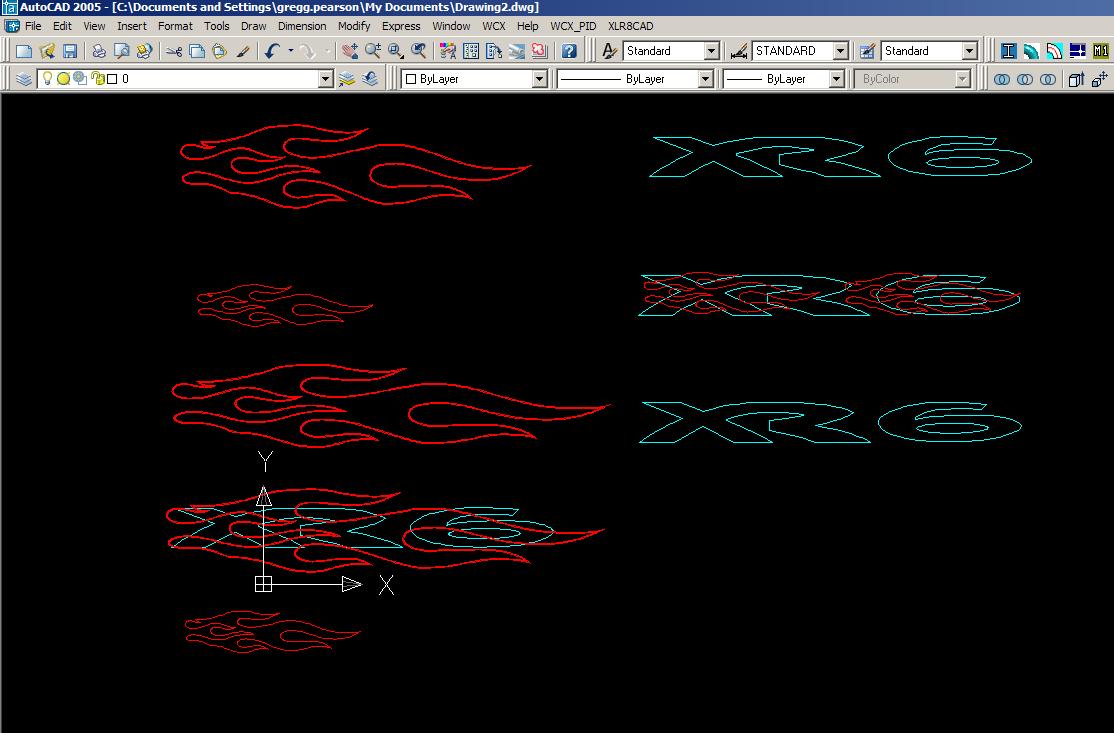Select the Cut scissors icon
1114x733 pixels.
point(174,51)
